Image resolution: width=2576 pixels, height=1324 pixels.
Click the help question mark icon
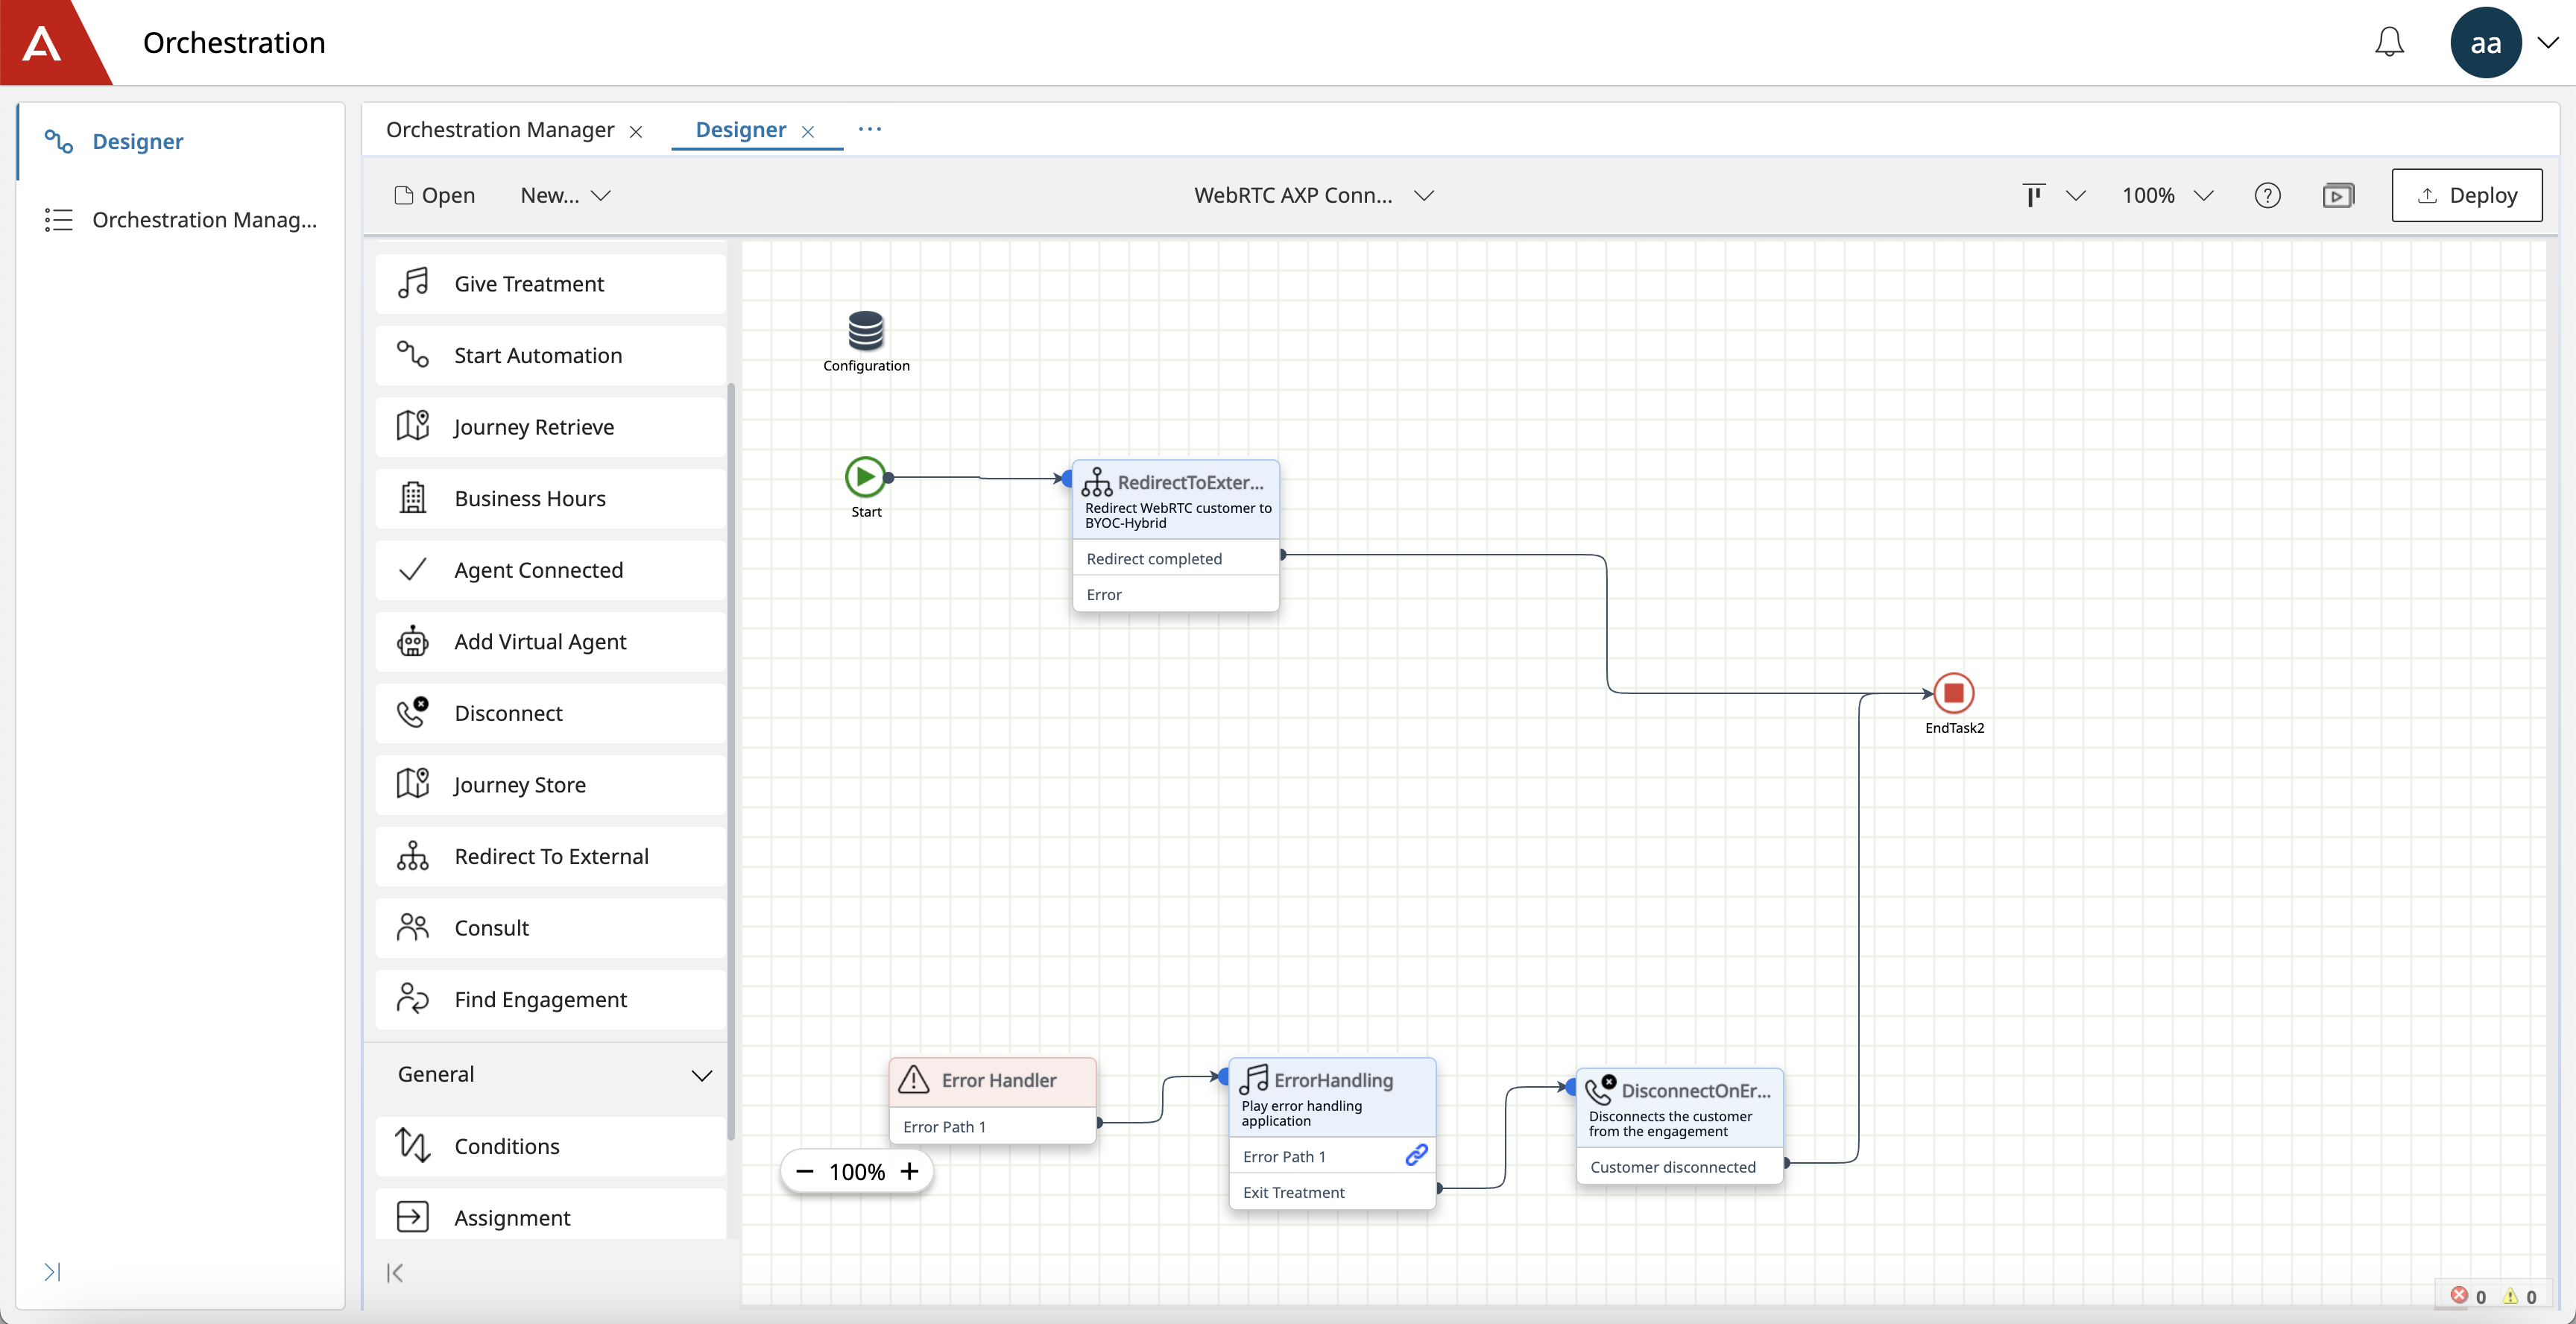2267,195
